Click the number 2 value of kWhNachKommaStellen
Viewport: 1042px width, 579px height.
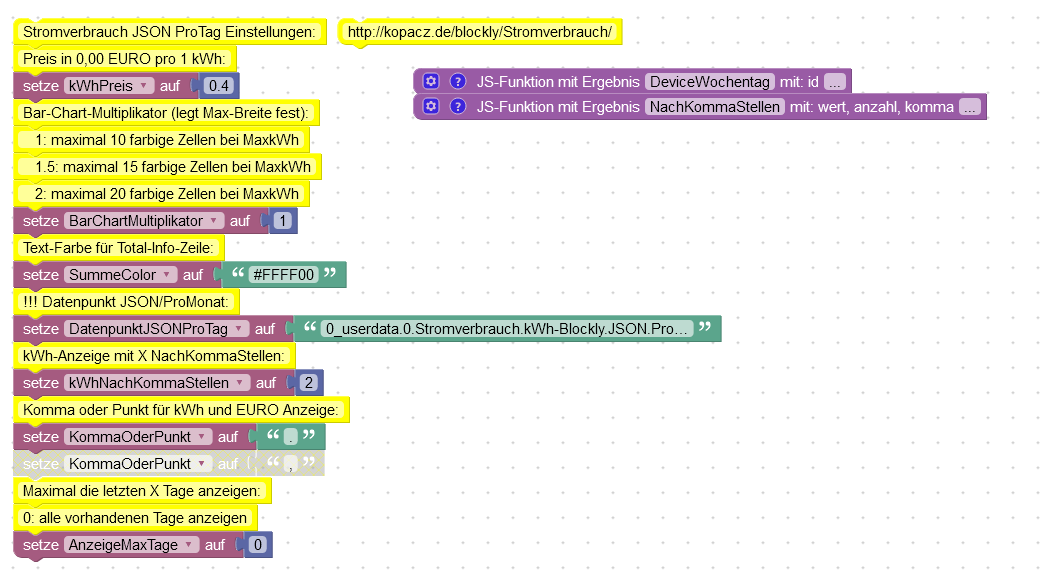(x=308, y=383)
